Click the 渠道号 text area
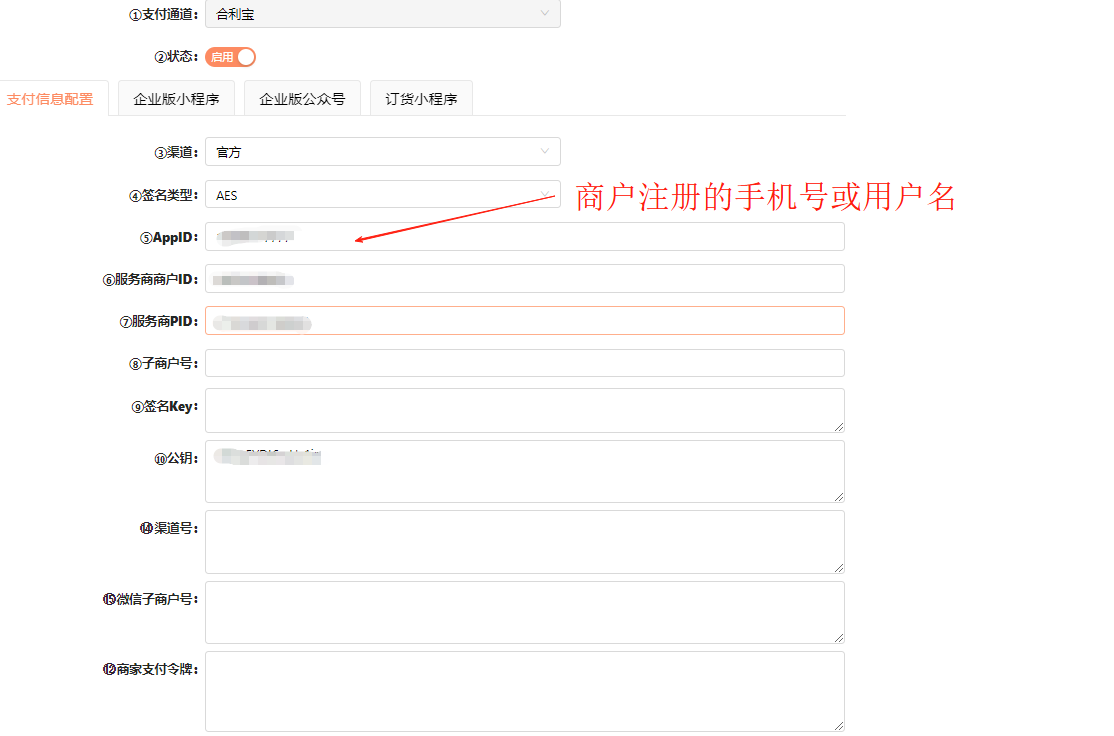Screen dimensions: 1114x736 click(524, 542)
